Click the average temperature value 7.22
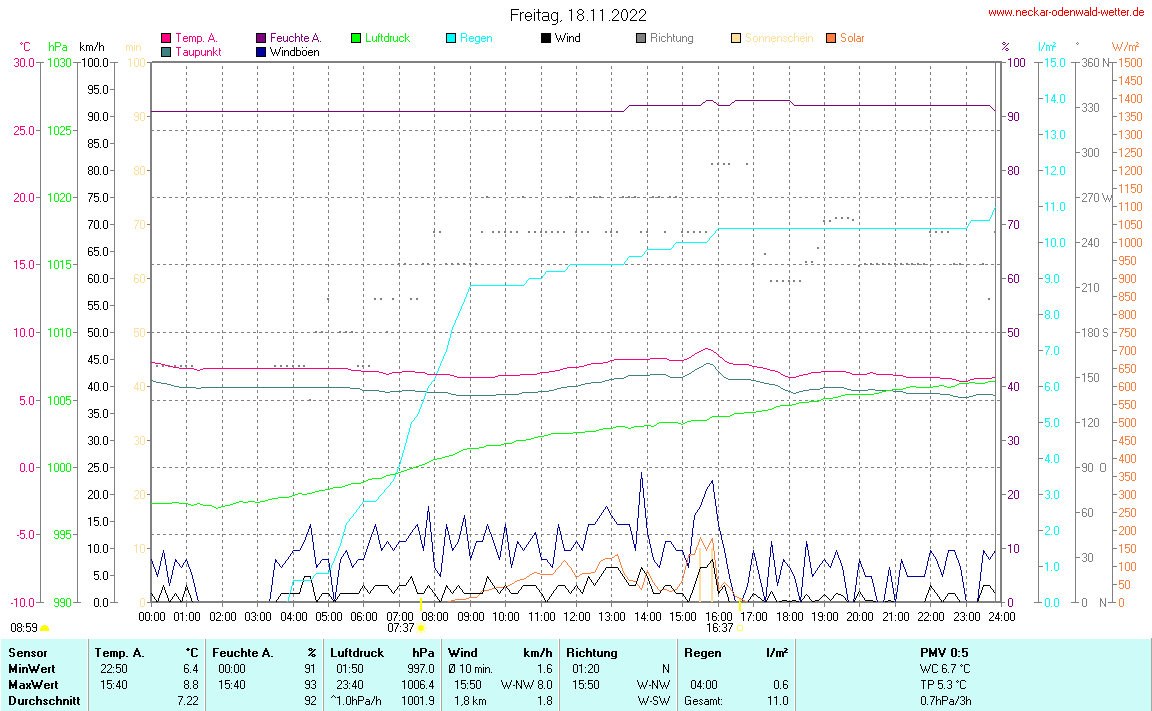 (x=188, y=701)
